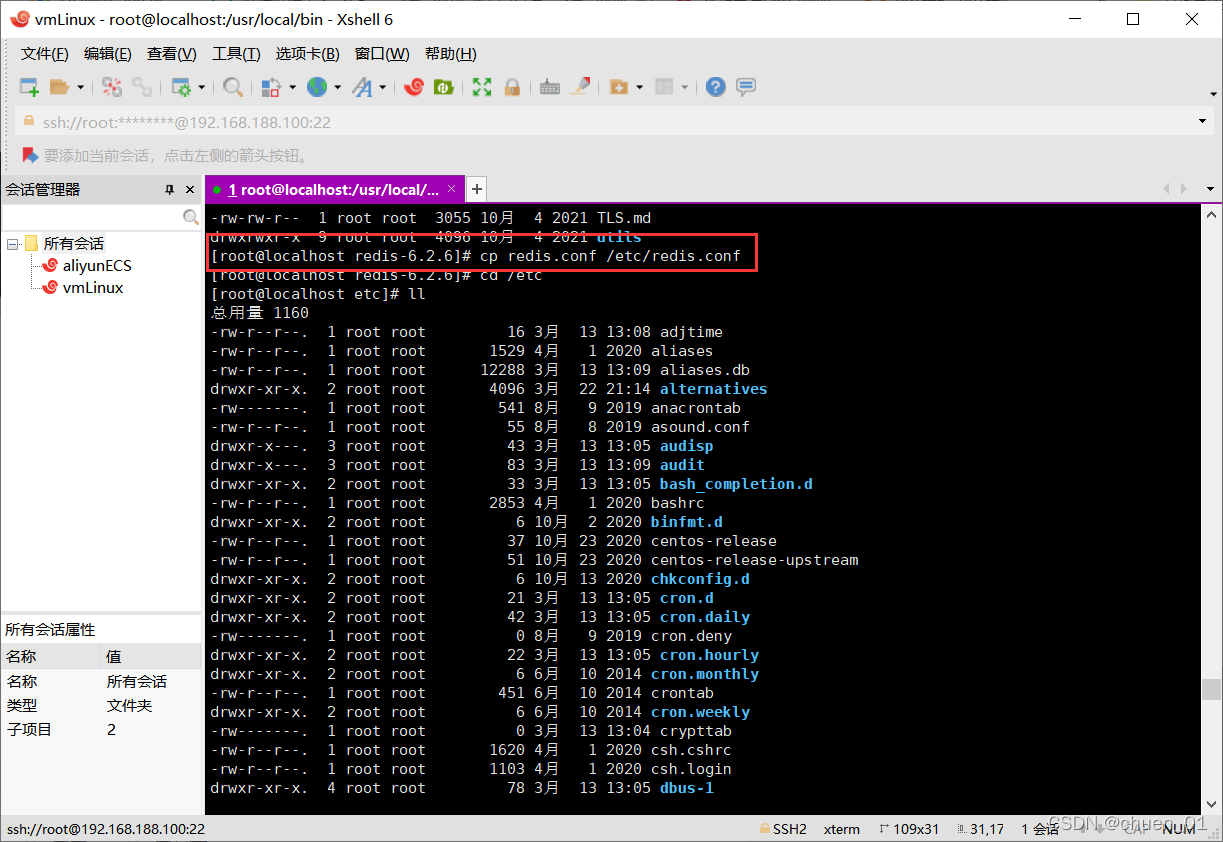Lock the screen using the padlock icon
The image size is (1223, 842).
(x=511, y=87)
